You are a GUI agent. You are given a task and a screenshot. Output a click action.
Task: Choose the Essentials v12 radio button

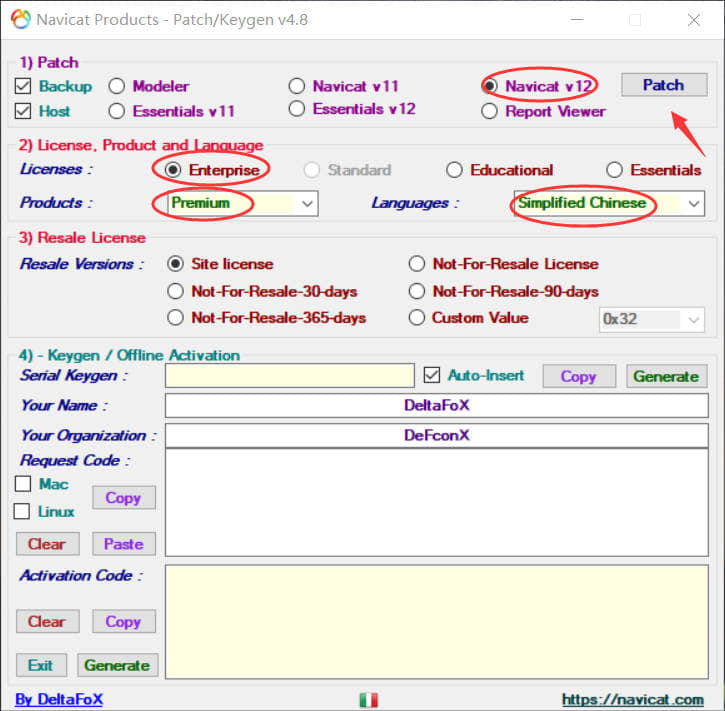296,109
